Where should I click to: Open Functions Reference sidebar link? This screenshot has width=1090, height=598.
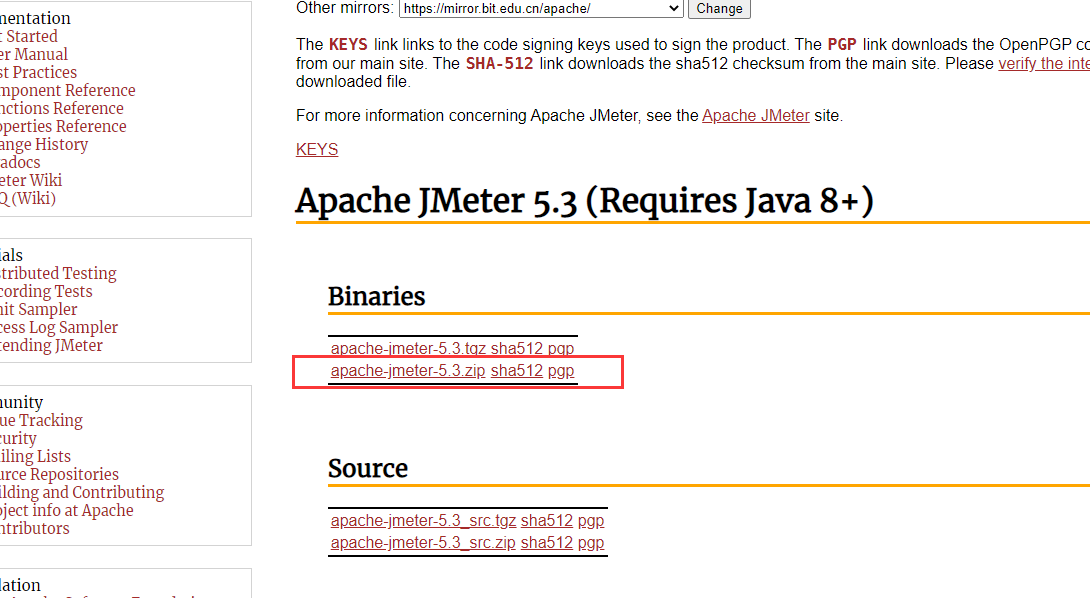[x=62, y=108]
